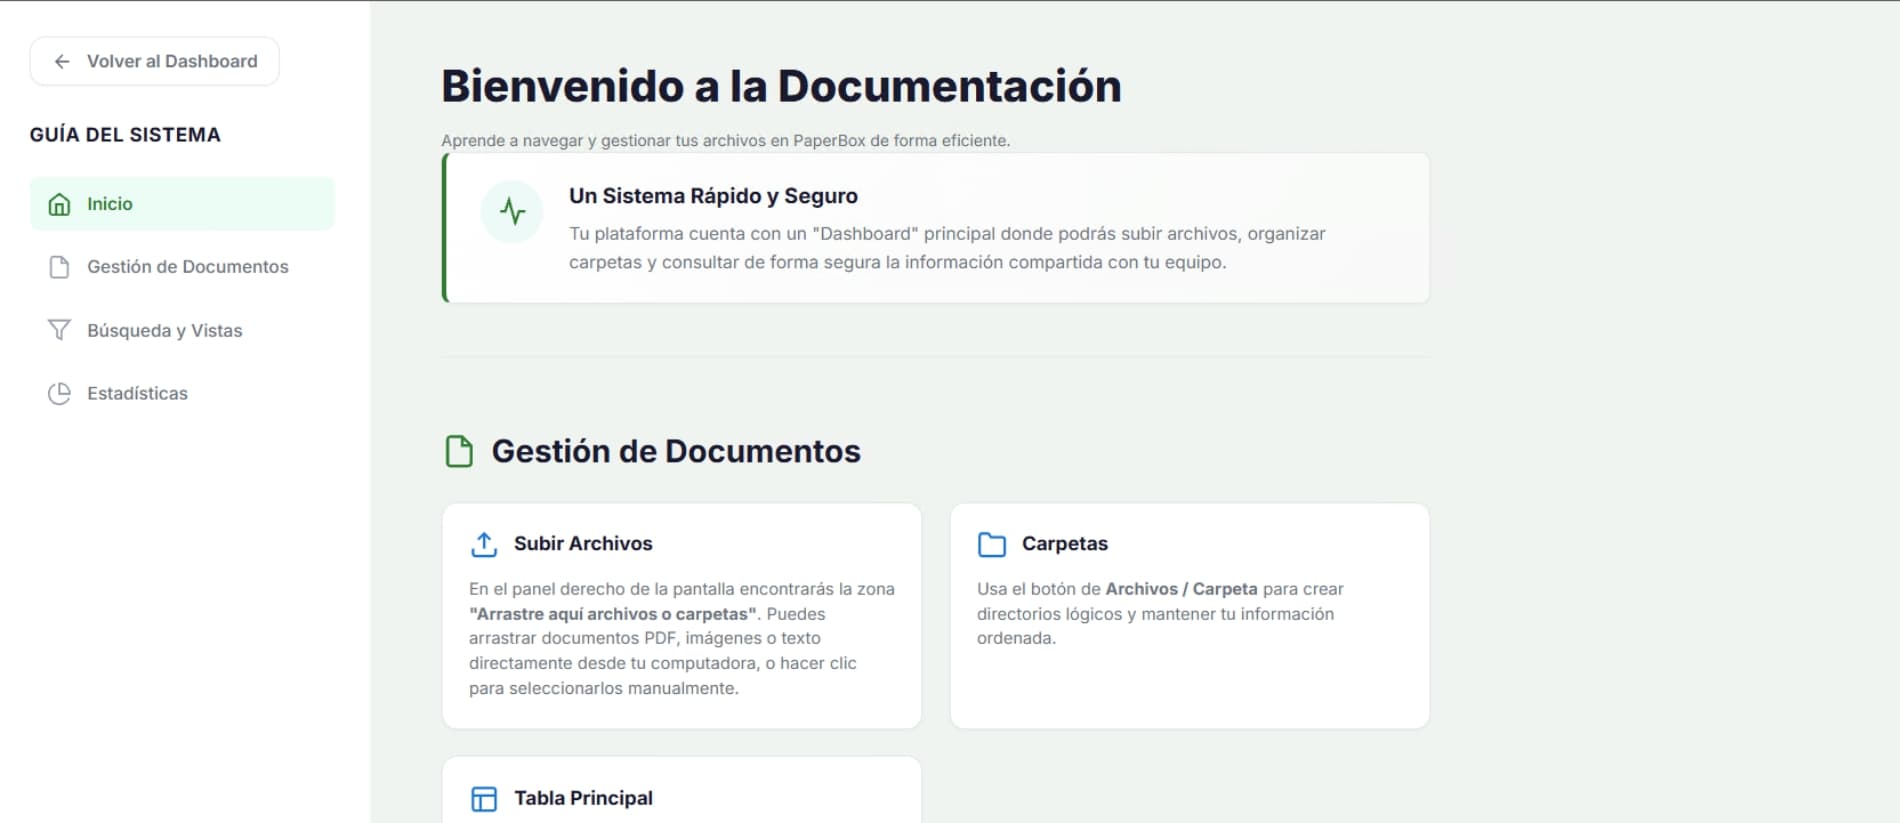Click the back arrow icon beside Volver al Dashboard
This screenshot has height=823, width=1900.
click(x=62, y=62)
